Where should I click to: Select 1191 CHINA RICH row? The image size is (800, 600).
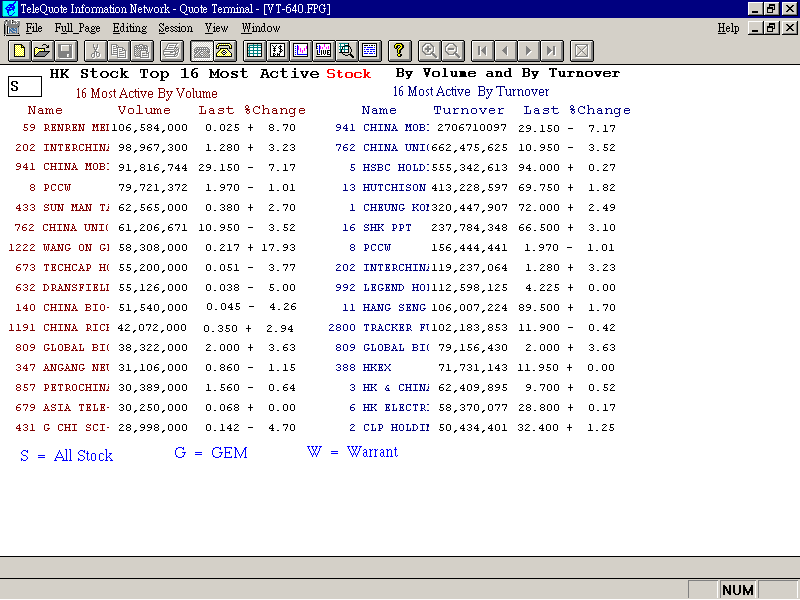click(152, 328)
